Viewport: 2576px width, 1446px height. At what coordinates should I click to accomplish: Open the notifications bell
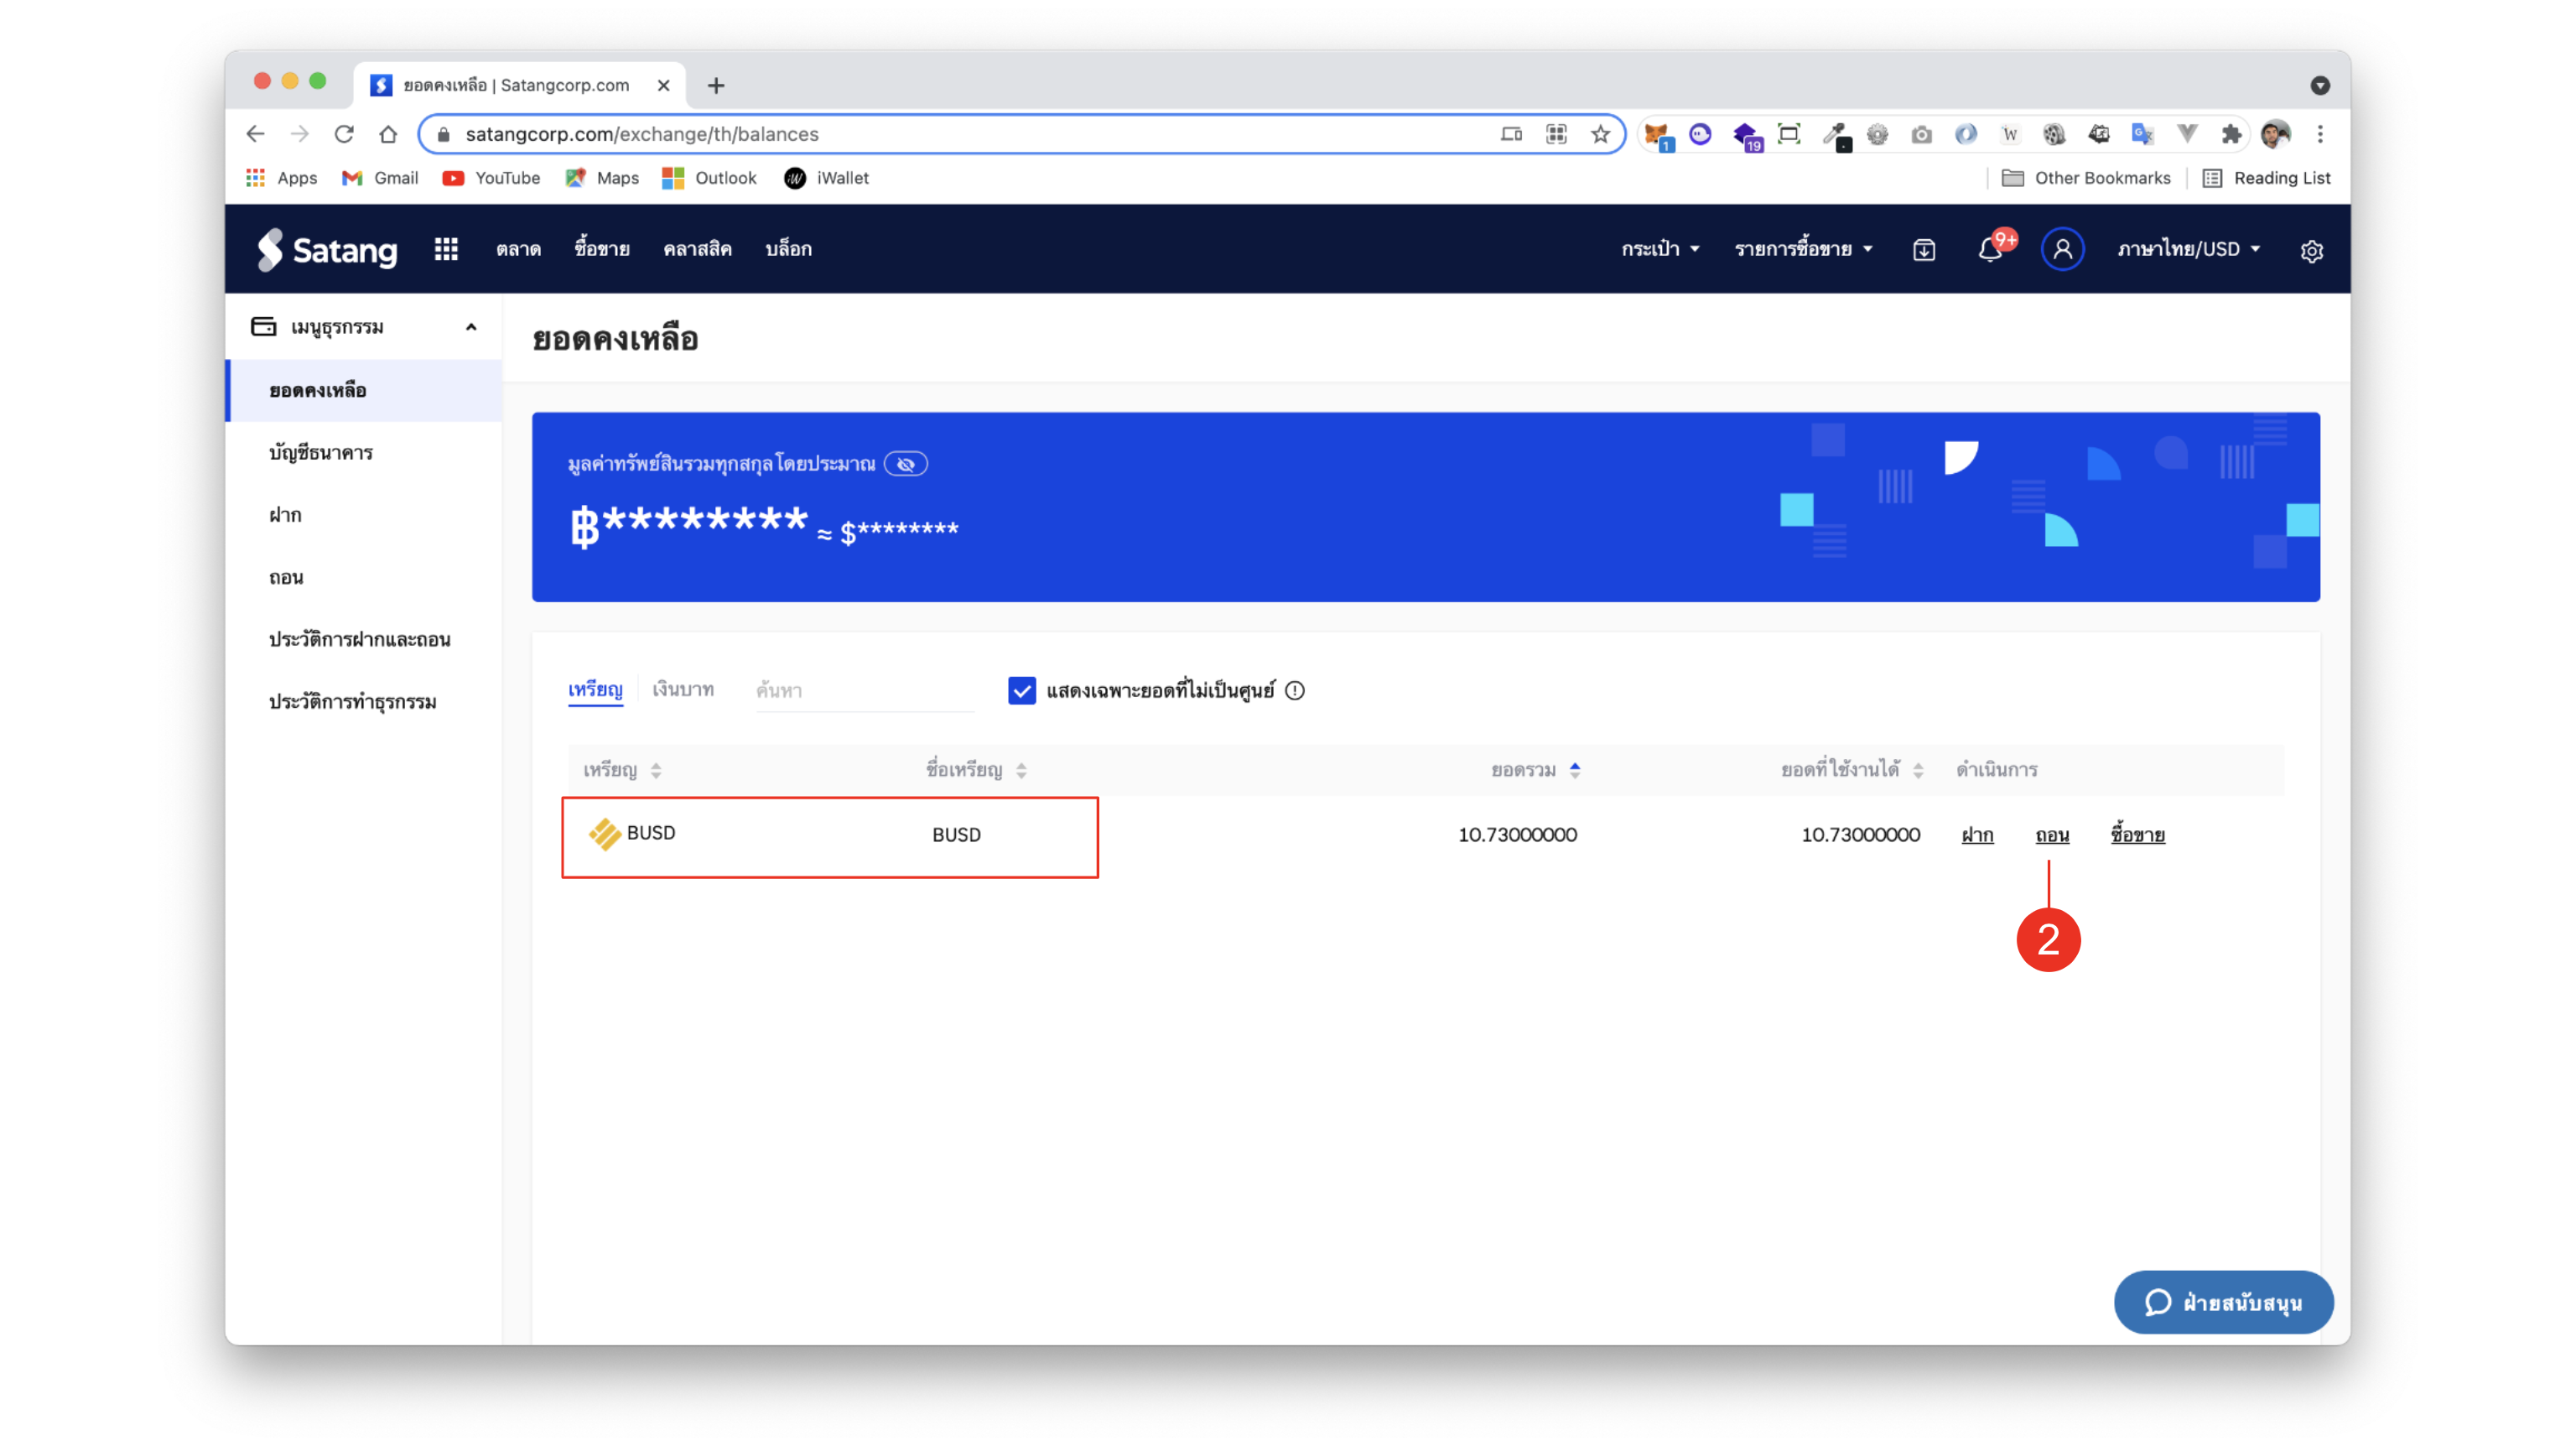(x=1990, y=249)
